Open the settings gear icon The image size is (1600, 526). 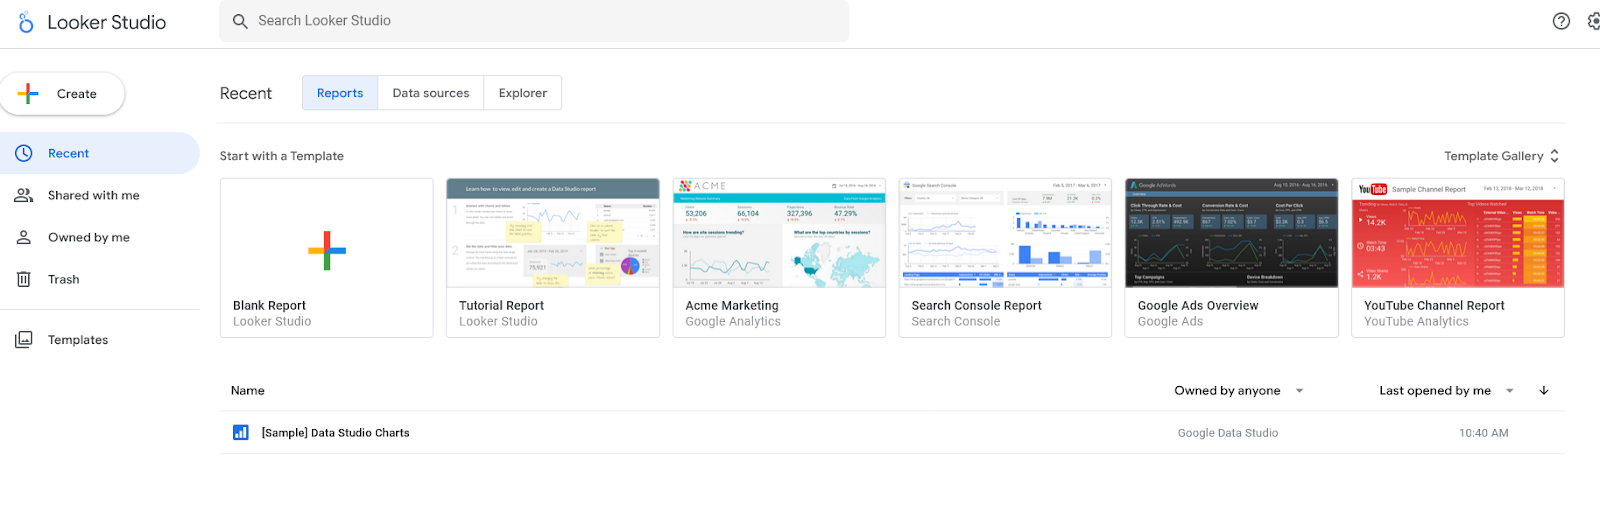pyautogui.click(x=1594, y=21)
